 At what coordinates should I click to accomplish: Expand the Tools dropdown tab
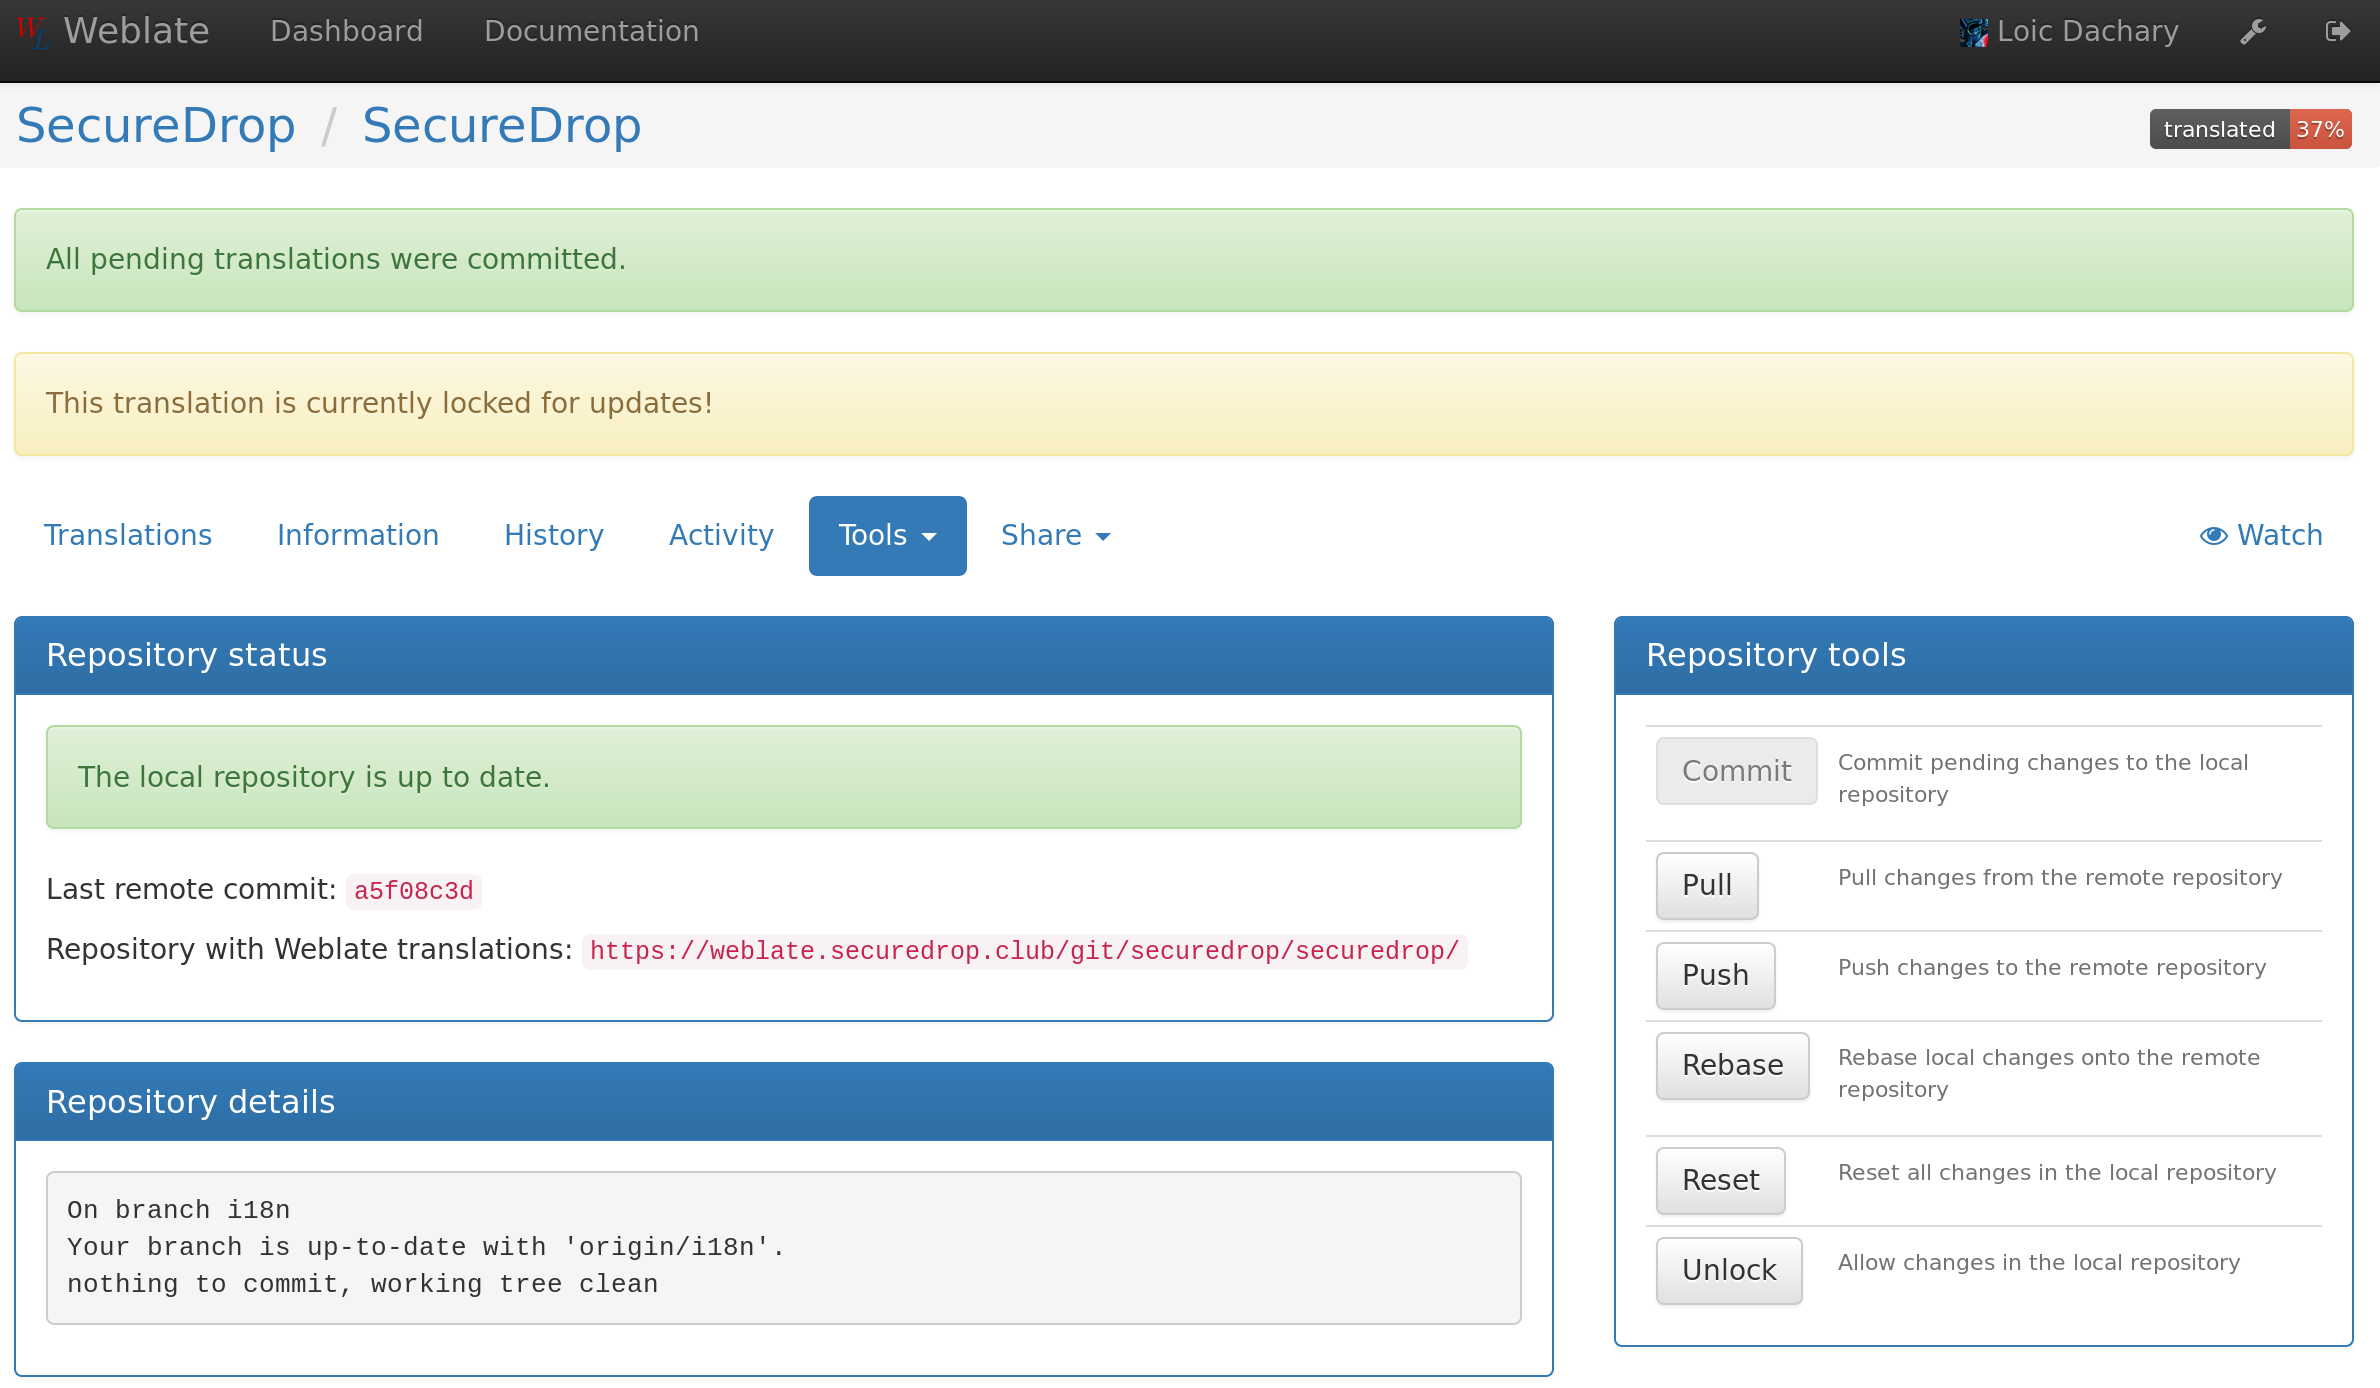[887, 536]
